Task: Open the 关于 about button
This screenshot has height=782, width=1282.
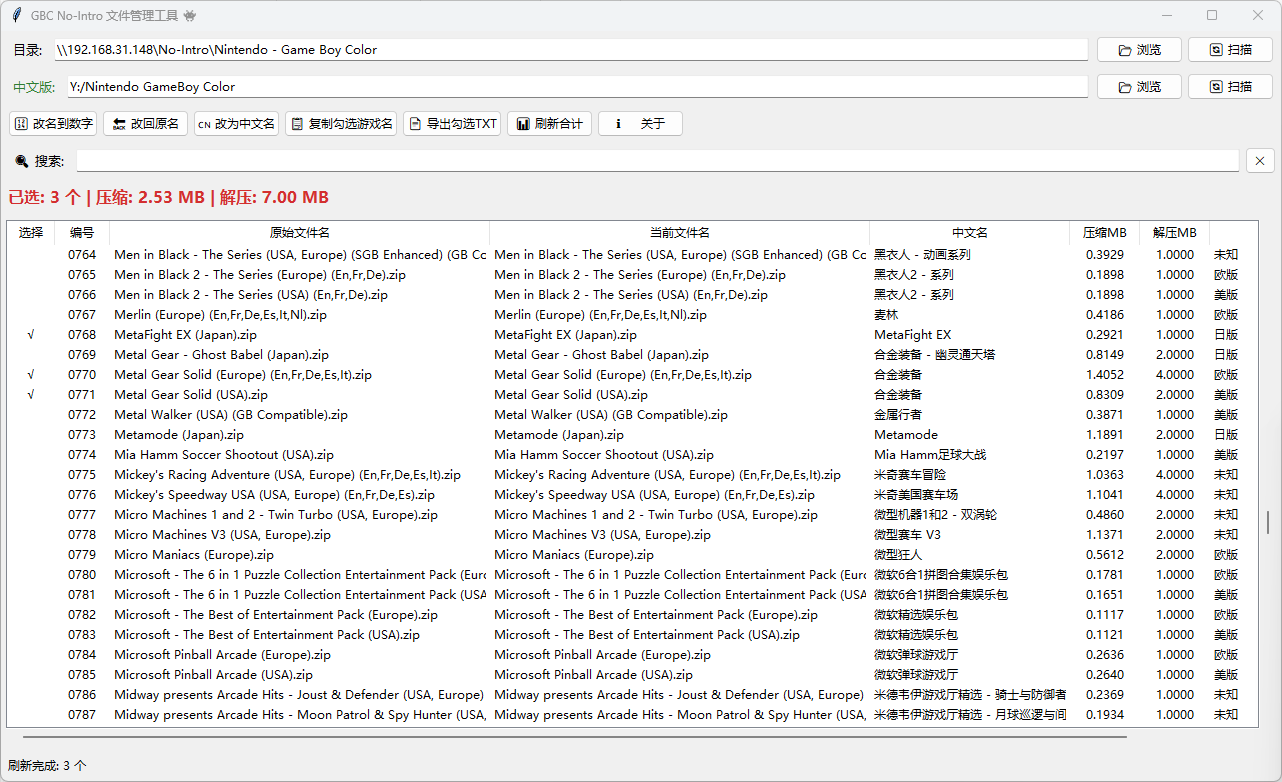Action: click(x=640, y=124)
